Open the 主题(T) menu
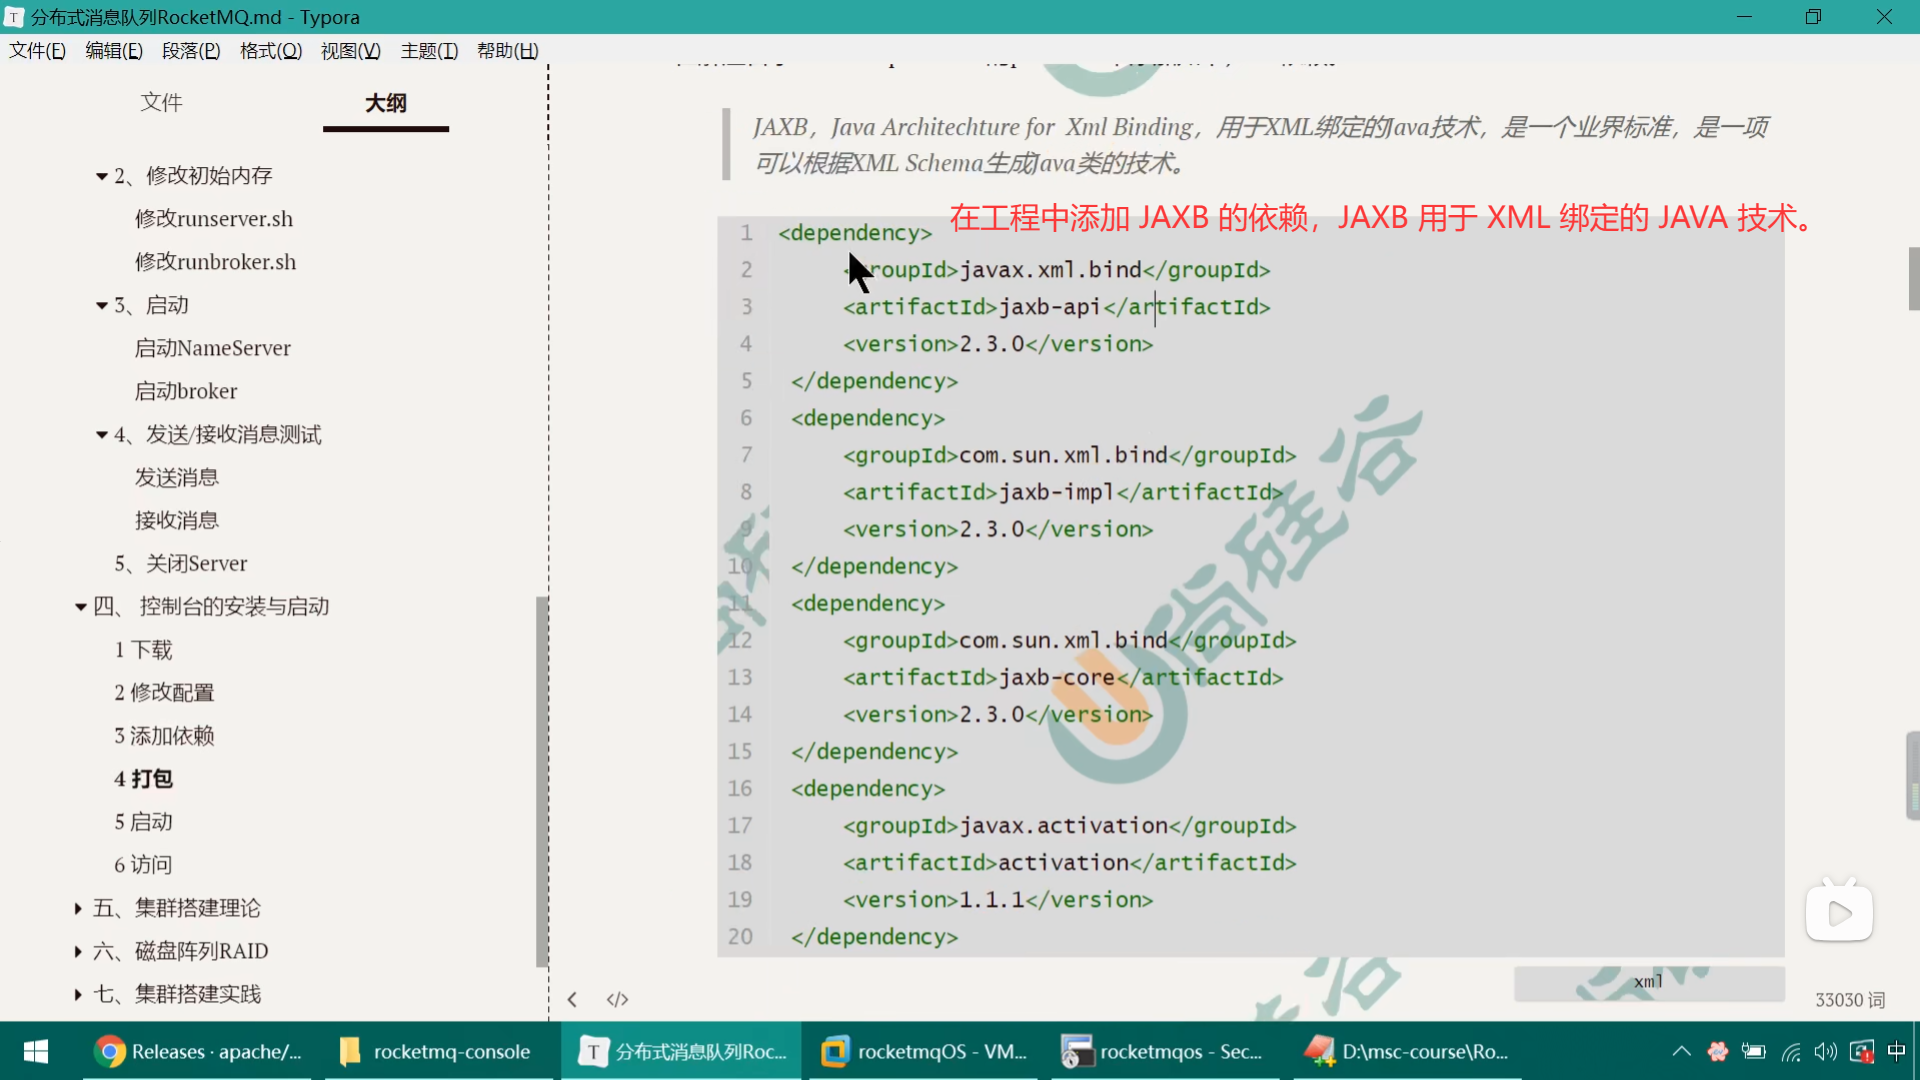This screenshot has height=1080, width=1920. [x=429, y=51]
